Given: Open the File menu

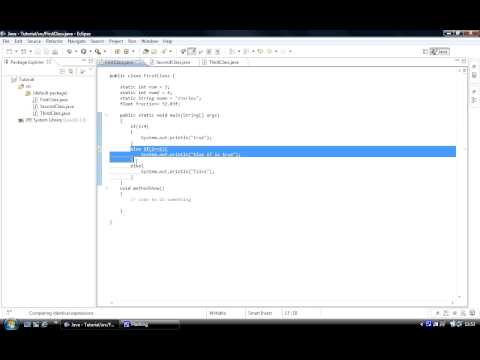Looking at the screenshot, I should pos(6,41).
